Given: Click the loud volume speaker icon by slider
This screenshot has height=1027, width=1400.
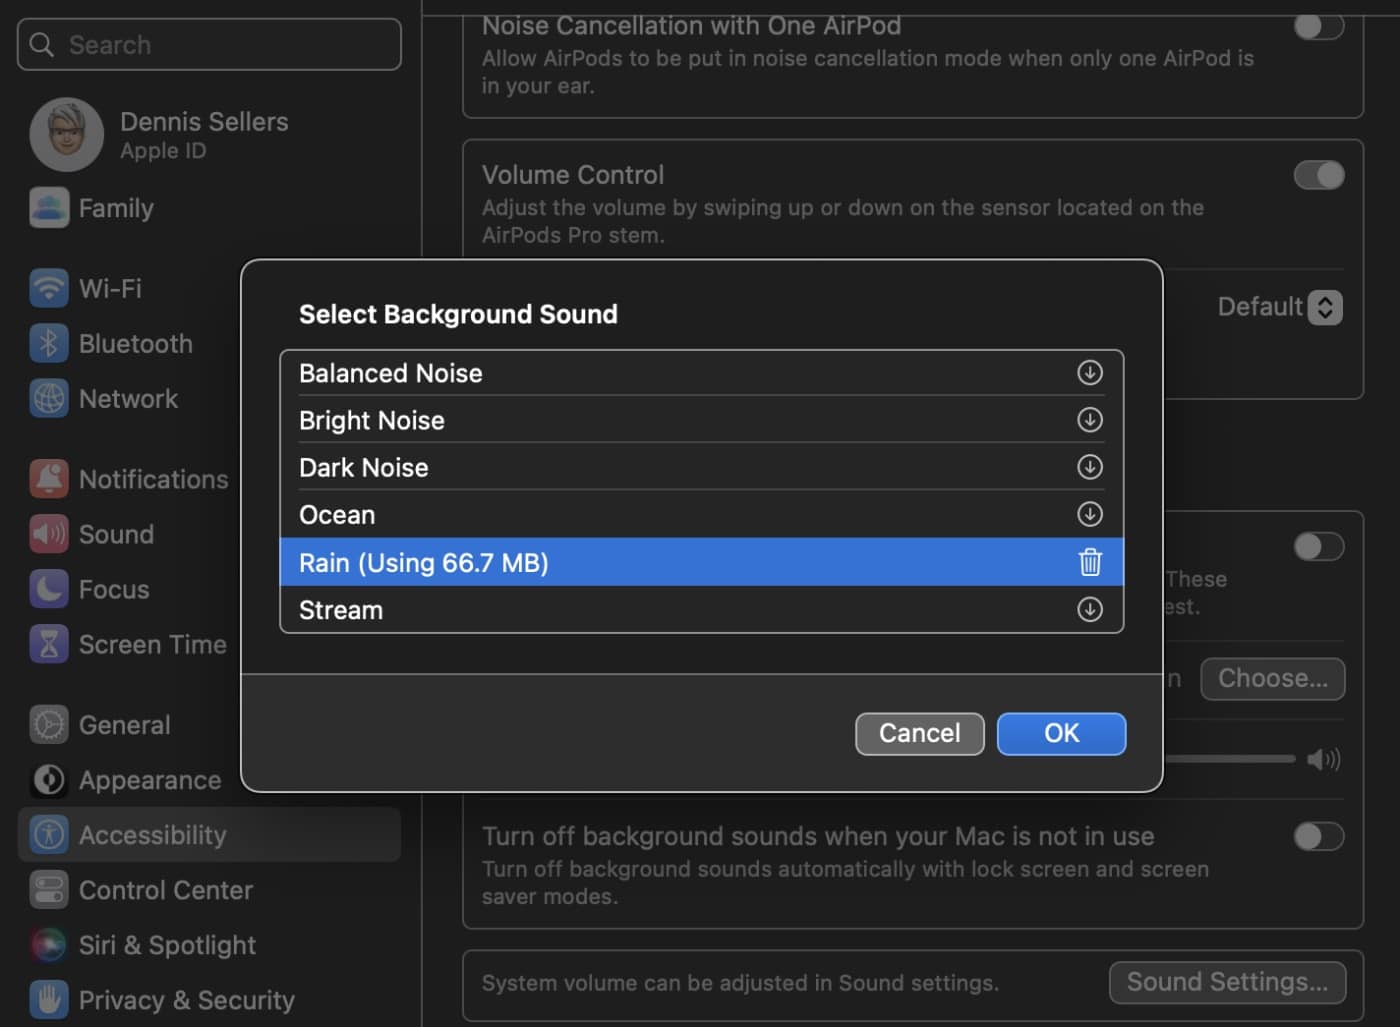Looking at the screenshot, I should coord(1323,760).
